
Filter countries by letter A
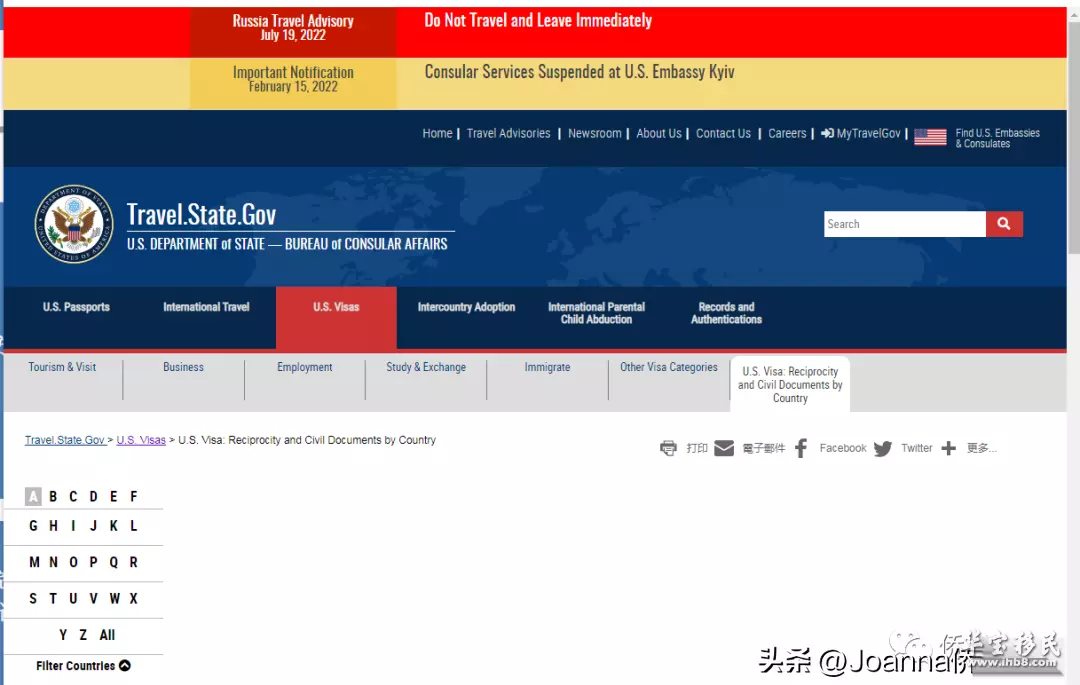(x=33, y=496)
